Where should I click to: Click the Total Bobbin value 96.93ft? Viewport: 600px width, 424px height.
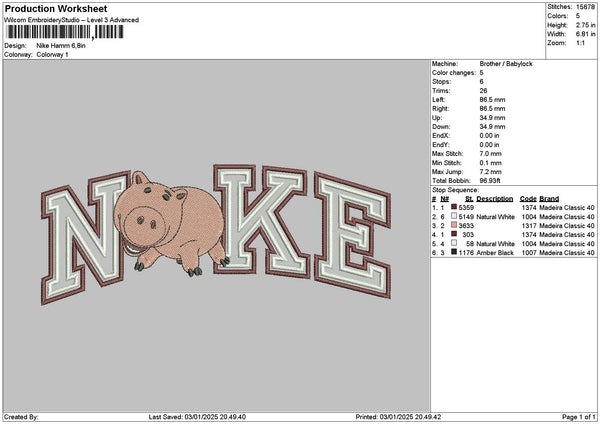click(x=490, y=181)
